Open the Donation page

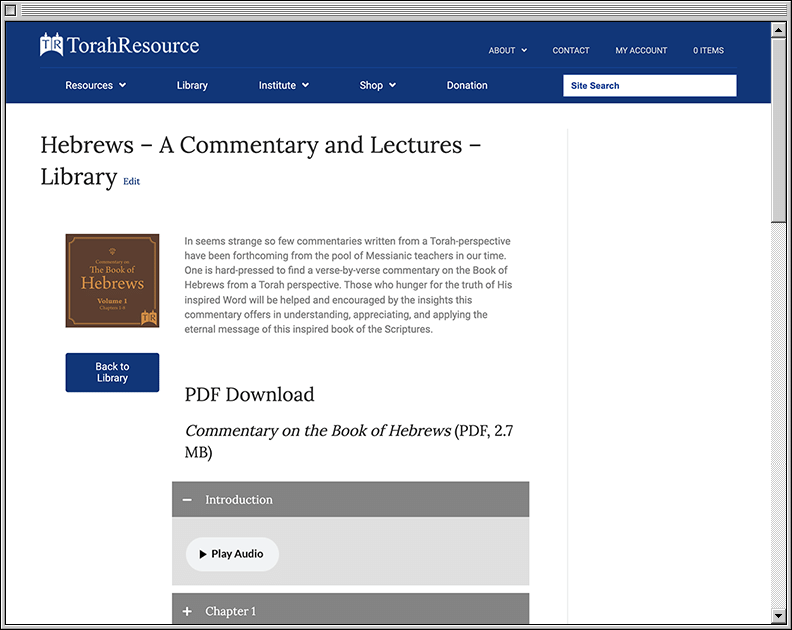point(467,85)
